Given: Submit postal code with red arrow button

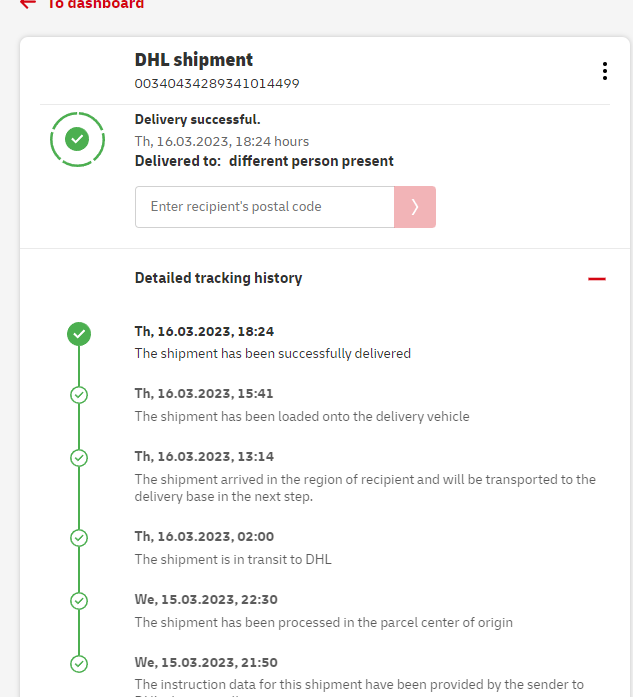Looking at the screenshot, I should pos(415,207).
